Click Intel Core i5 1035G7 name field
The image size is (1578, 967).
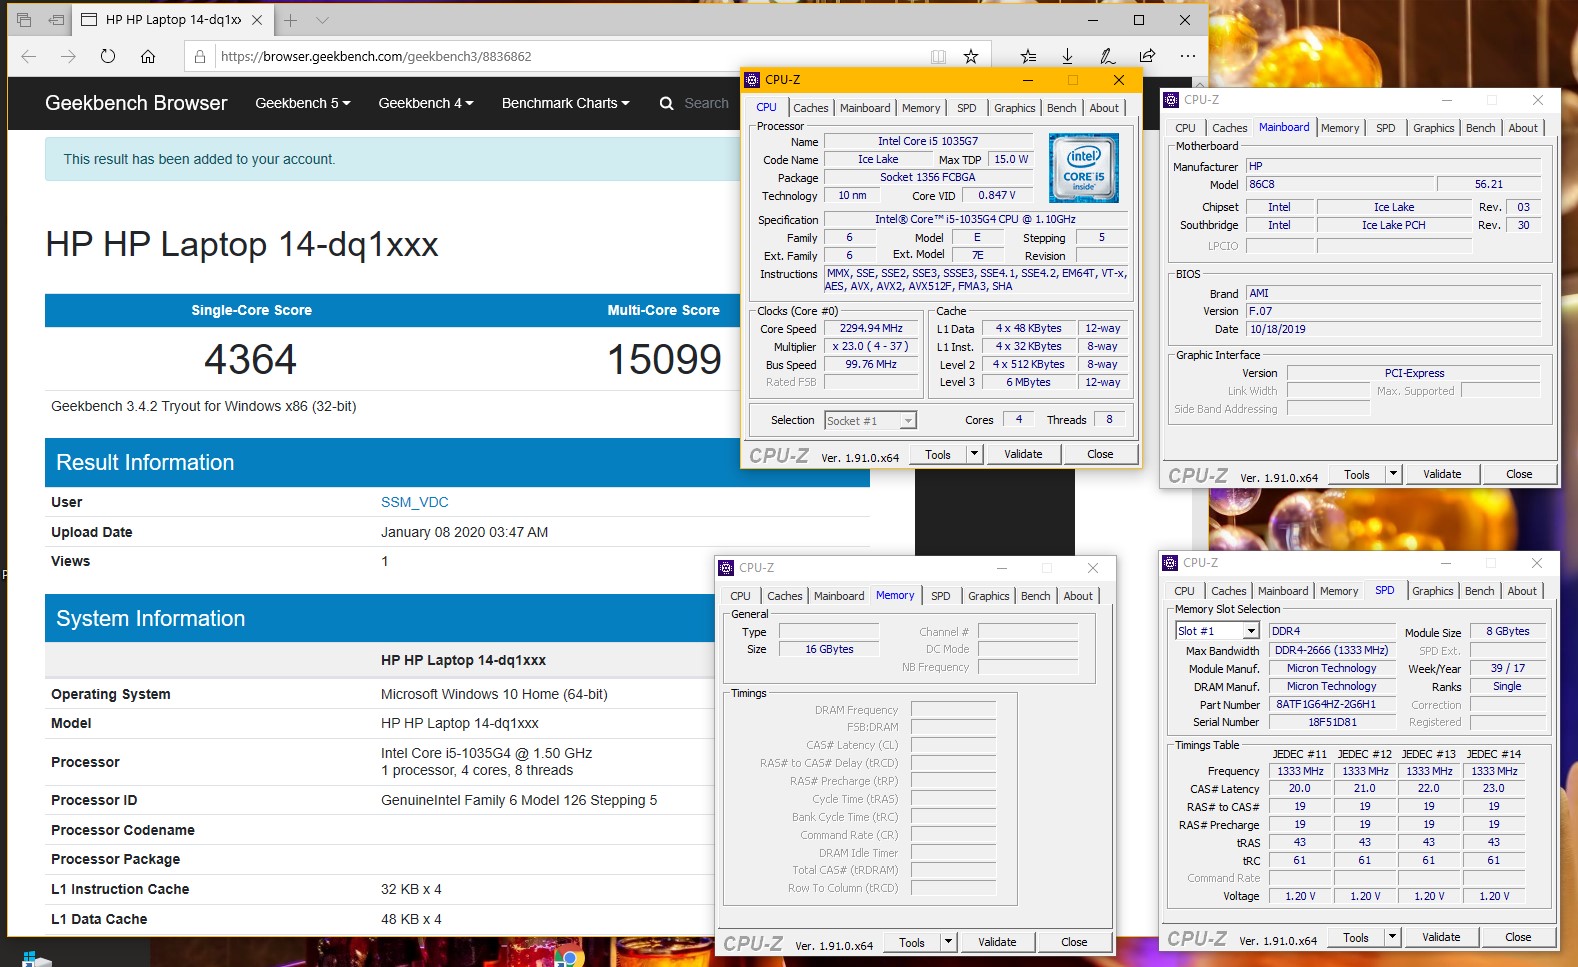(928, 141)
